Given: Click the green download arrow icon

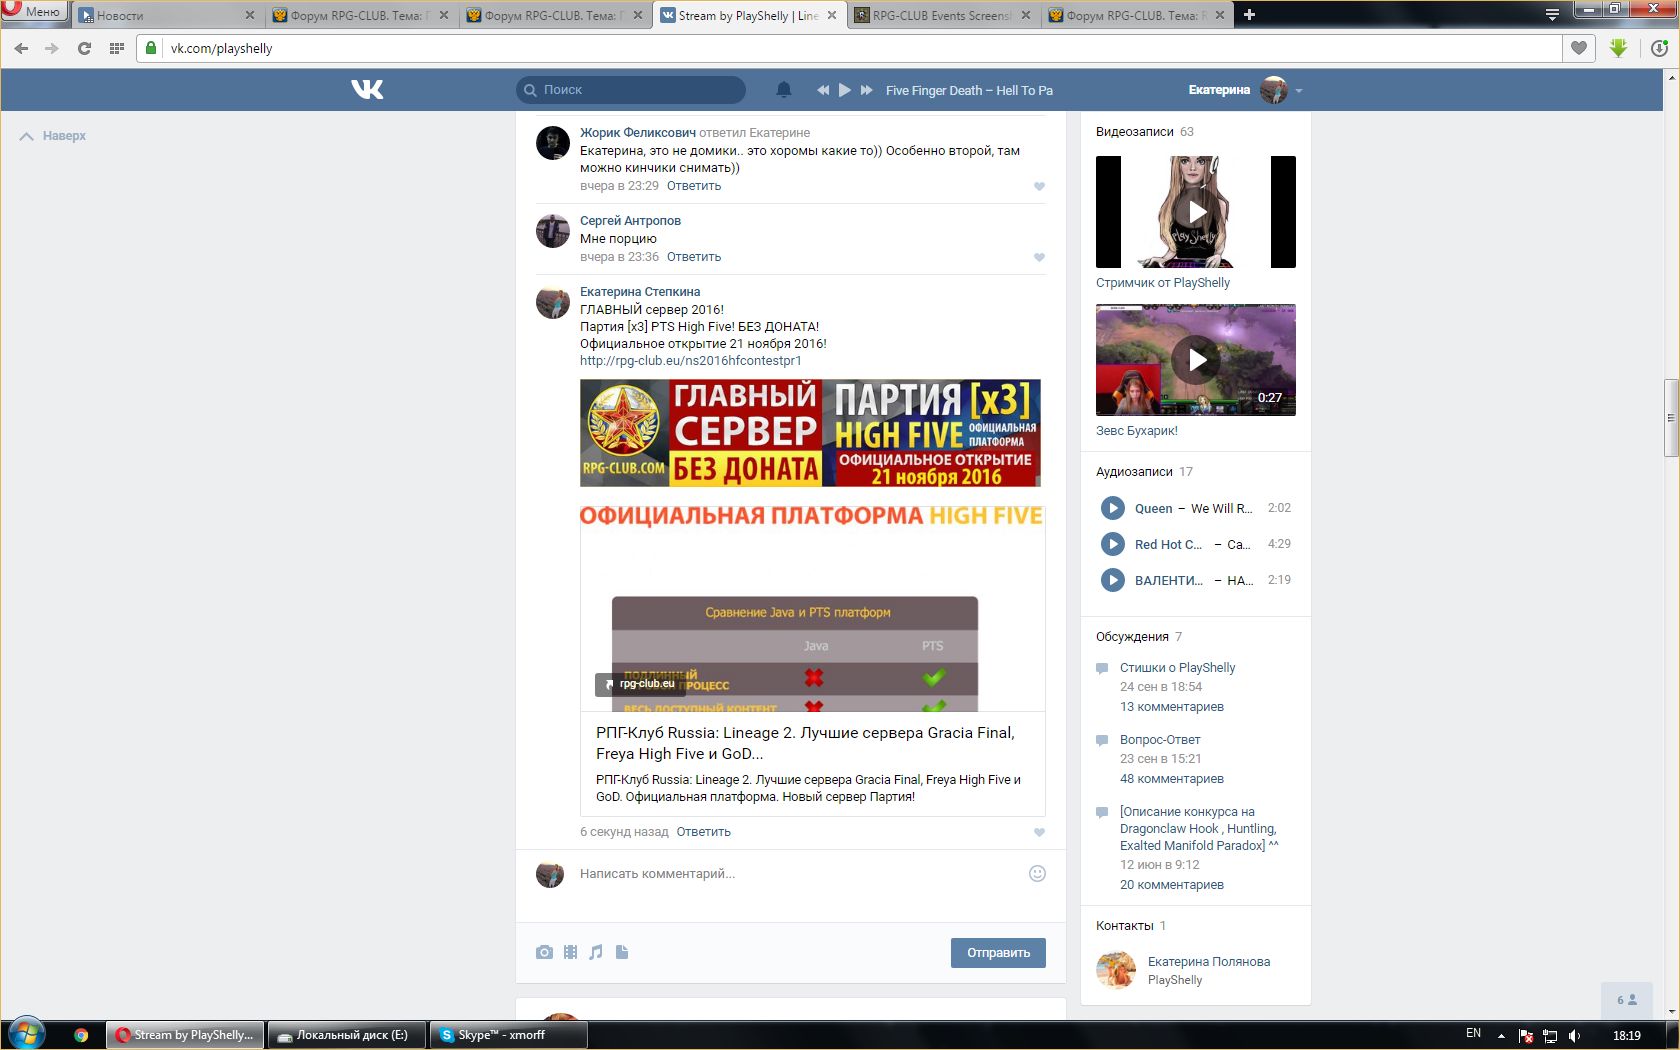Looking at the screenshot, I should [x=1619, y=48].
